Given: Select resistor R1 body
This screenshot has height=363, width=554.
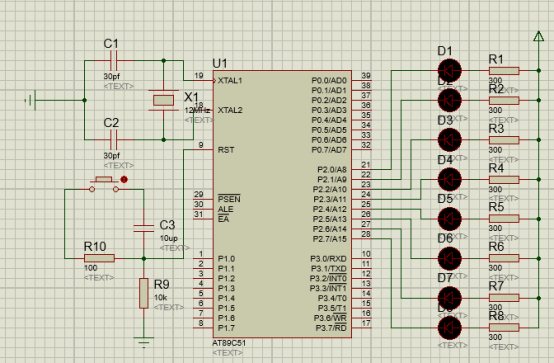Looking at the screenshot, I should coord(504,71).
